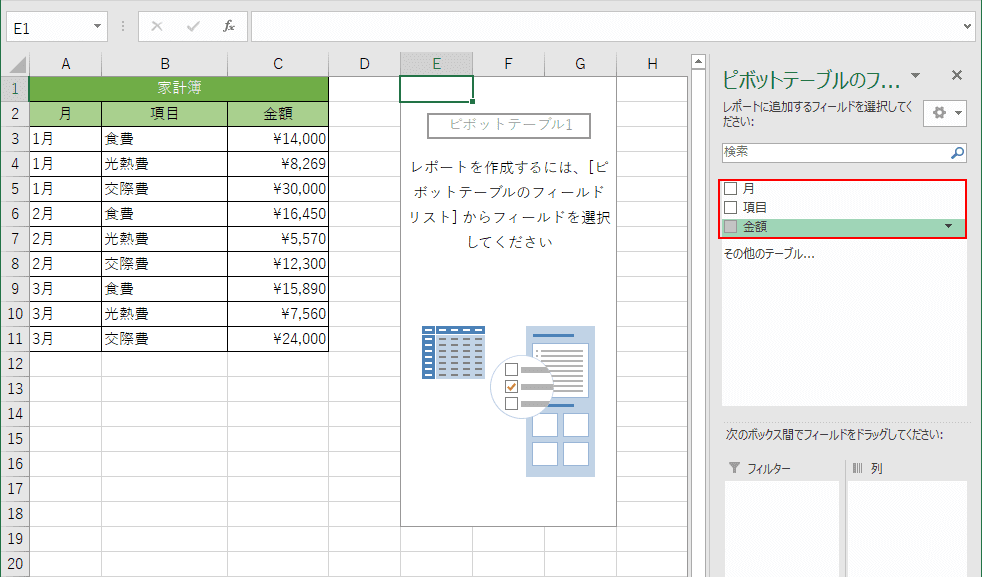Select row 1 header
Viewport: 982px width, 577px height.
[x=15, y=88]
